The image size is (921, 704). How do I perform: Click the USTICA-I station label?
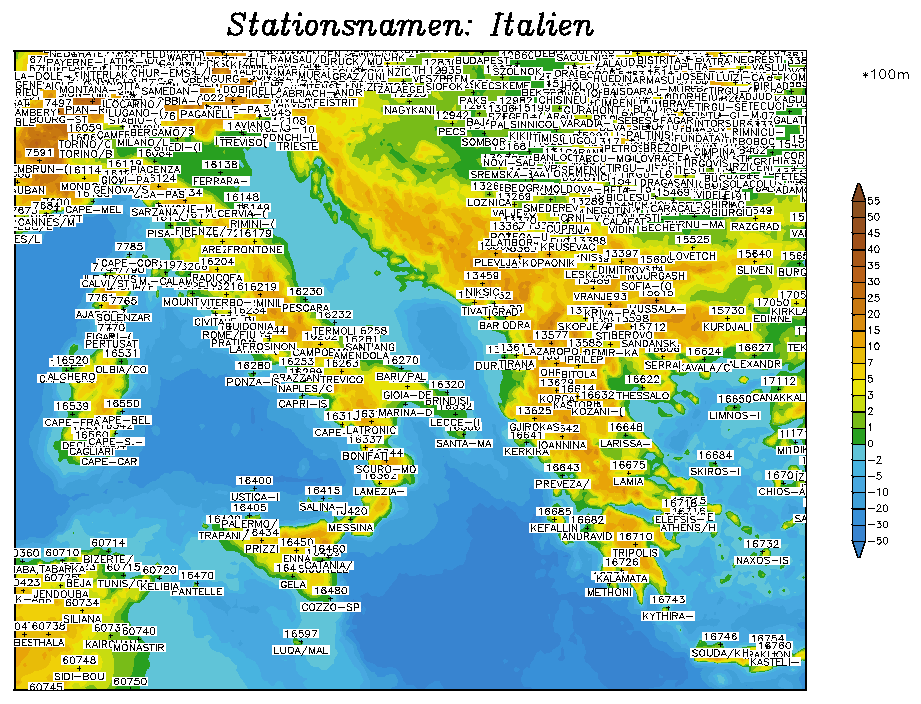tap(255, 497)
